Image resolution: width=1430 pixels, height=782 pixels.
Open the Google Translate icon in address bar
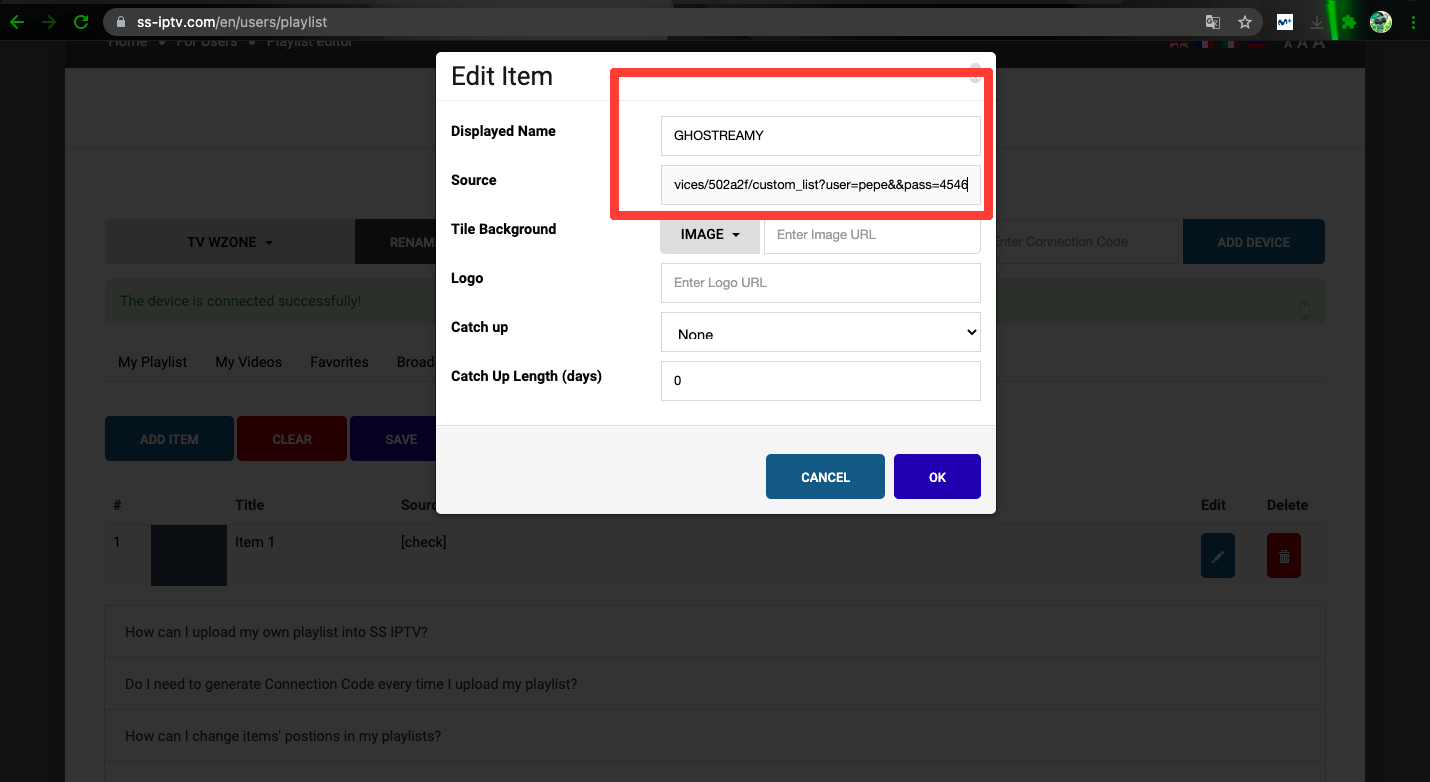(1212, 21)
